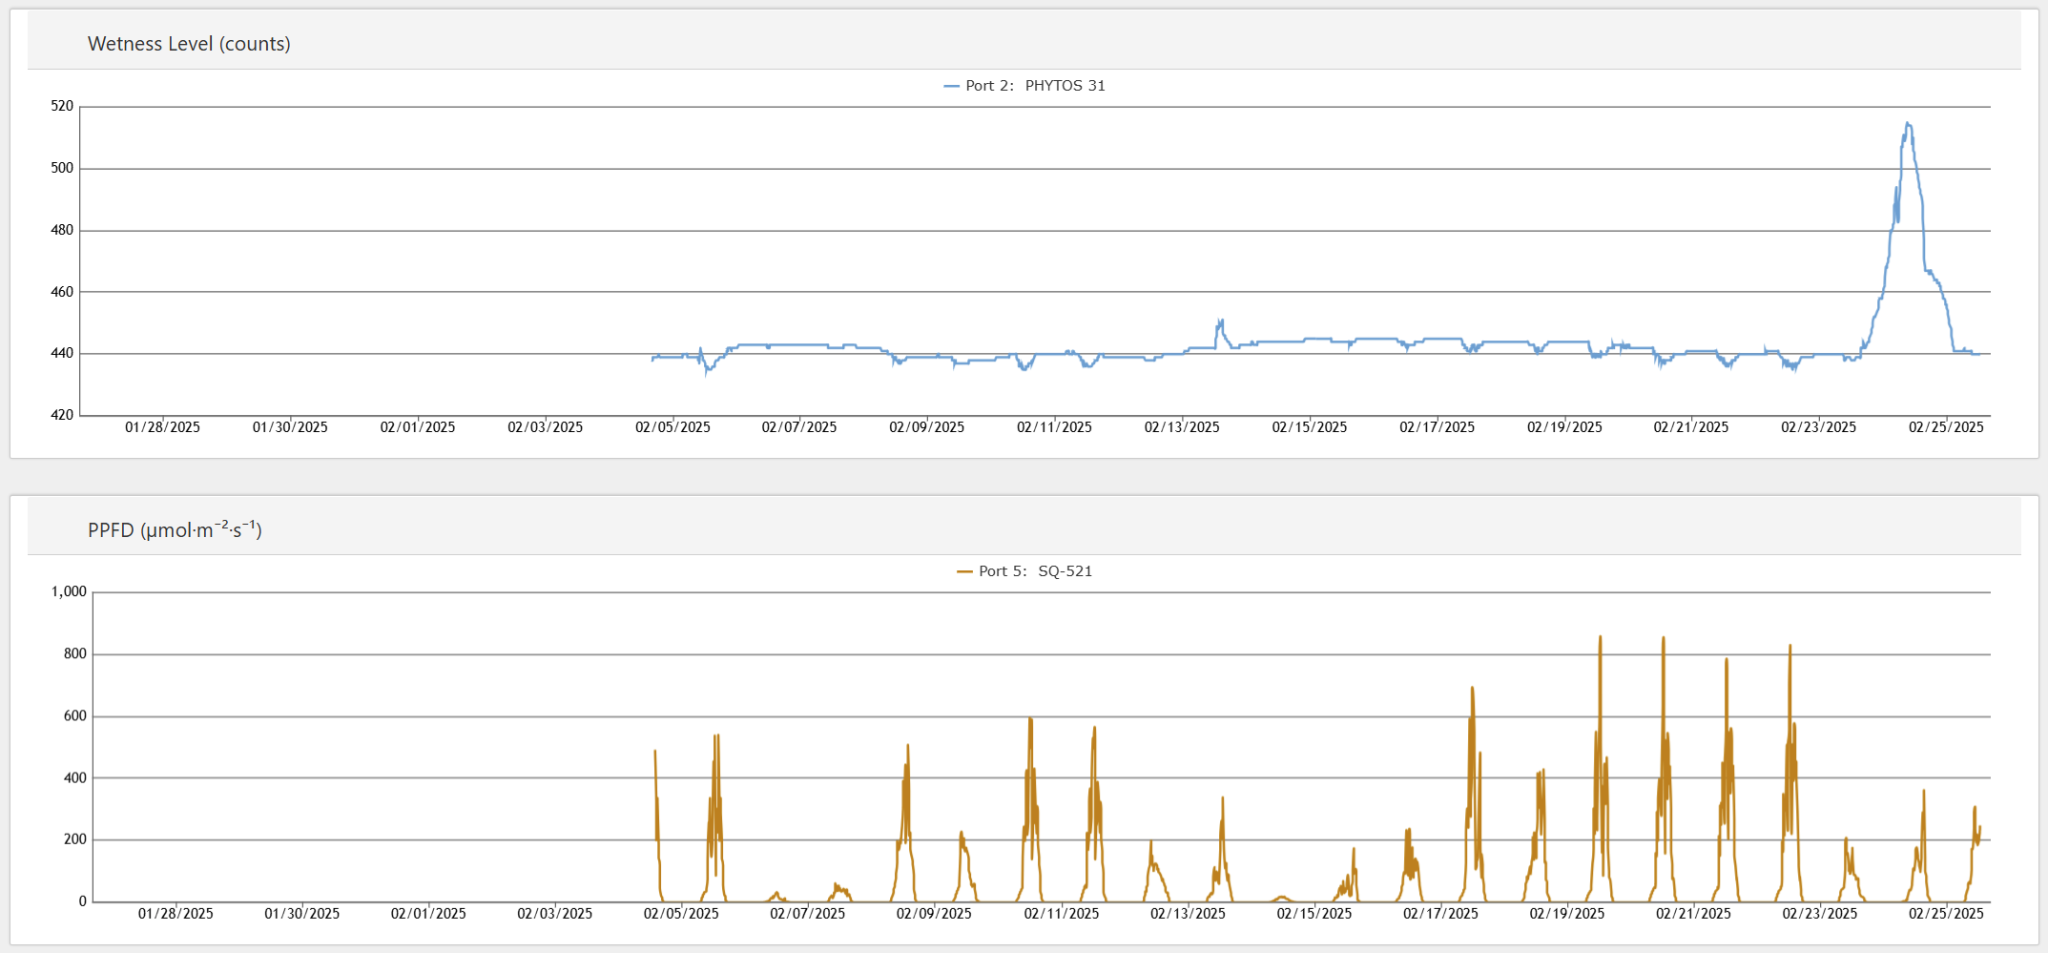2048x953 pixels.
Task: Click the orange line marker in the SQ-521 legend
Action: [964, 571]
